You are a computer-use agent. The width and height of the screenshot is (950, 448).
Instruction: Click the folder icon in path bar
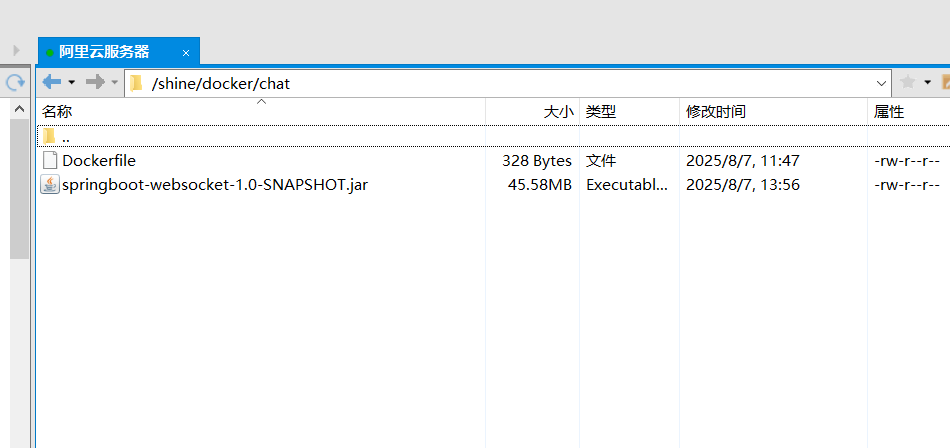click(x=137, y=83)
